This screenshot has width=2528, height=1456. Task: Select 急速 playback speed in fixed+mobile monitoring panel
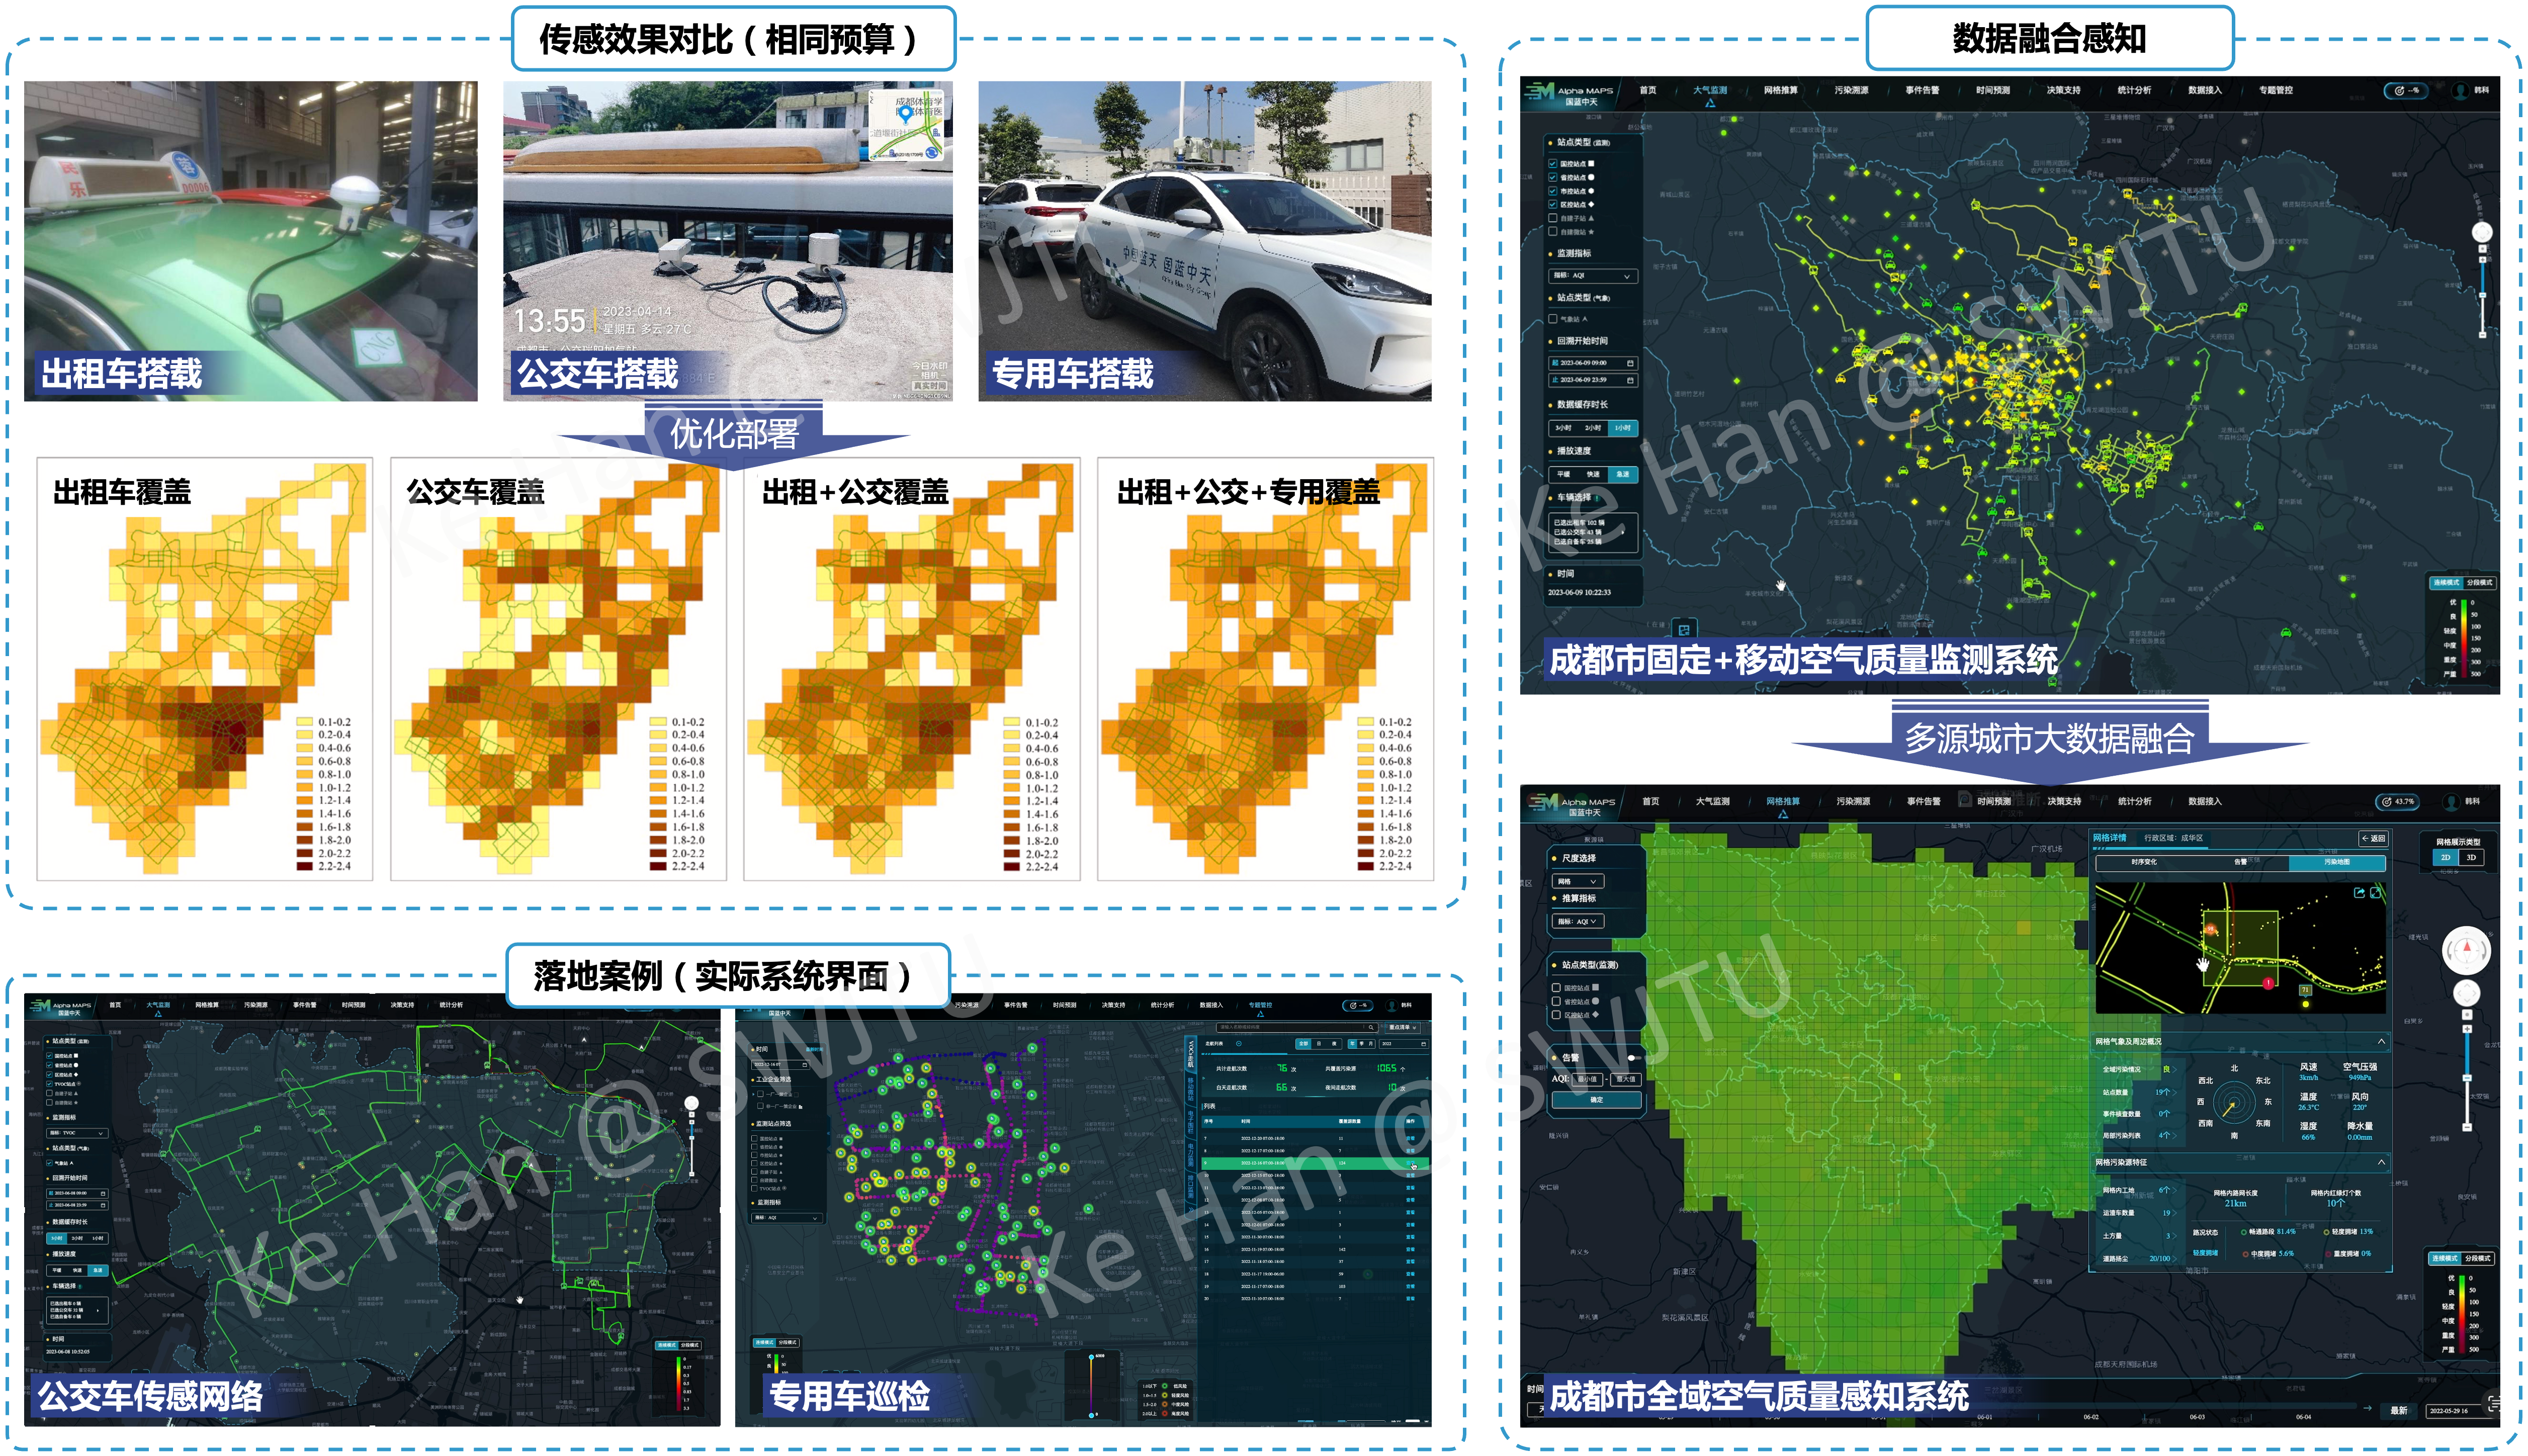1623,475
